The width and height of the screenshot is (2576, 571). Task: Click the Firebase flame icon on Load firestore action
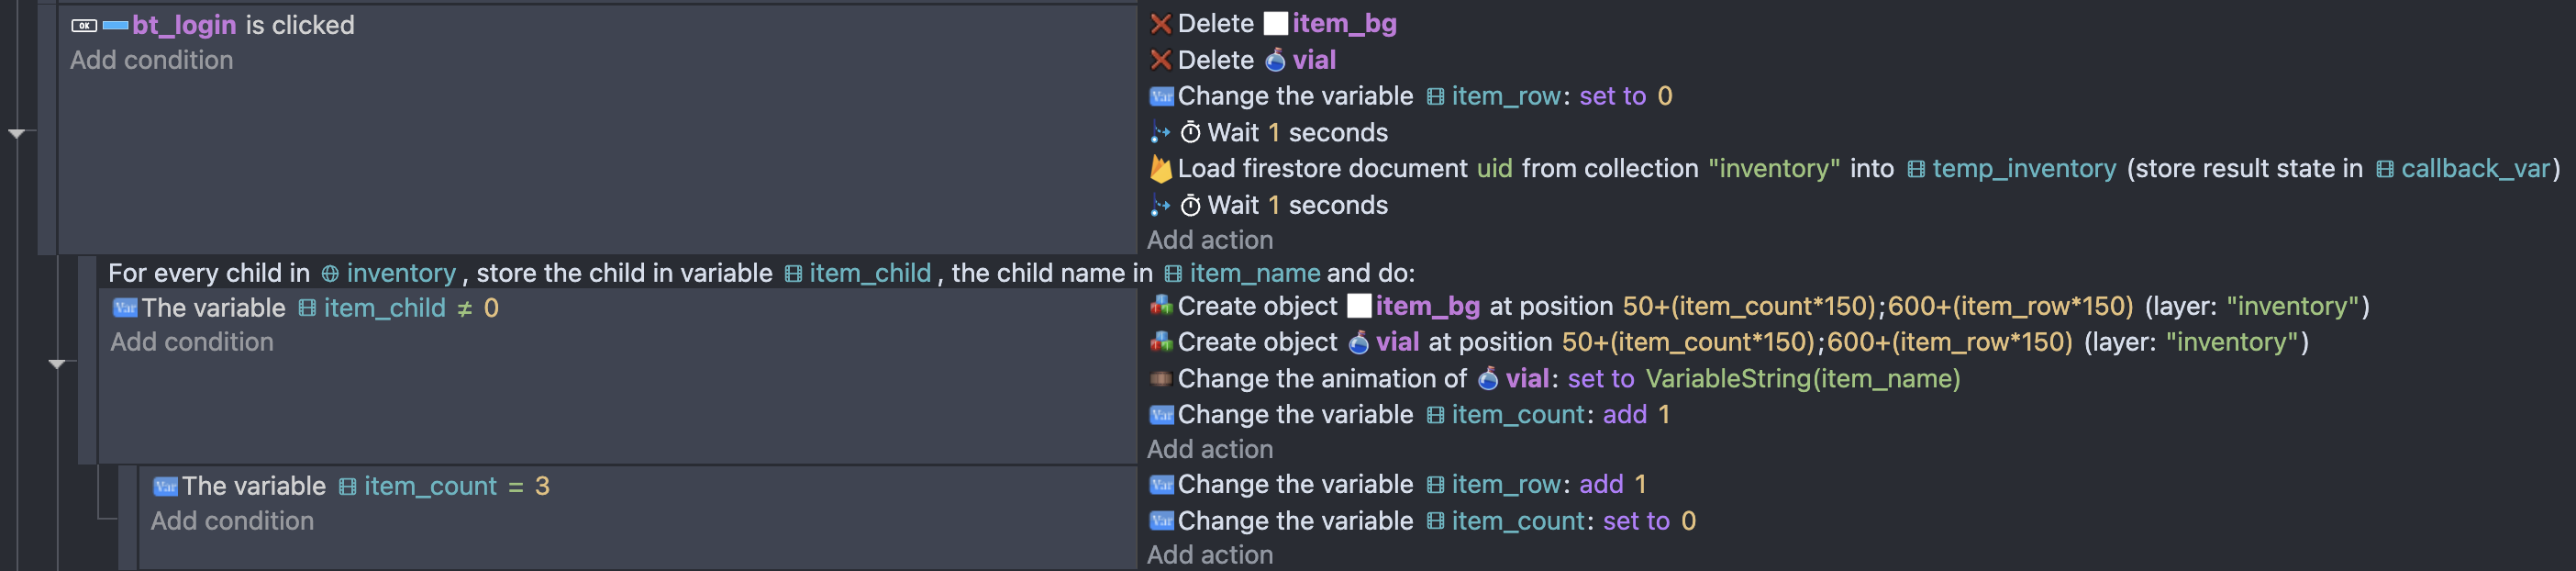tap(1160, 168)
